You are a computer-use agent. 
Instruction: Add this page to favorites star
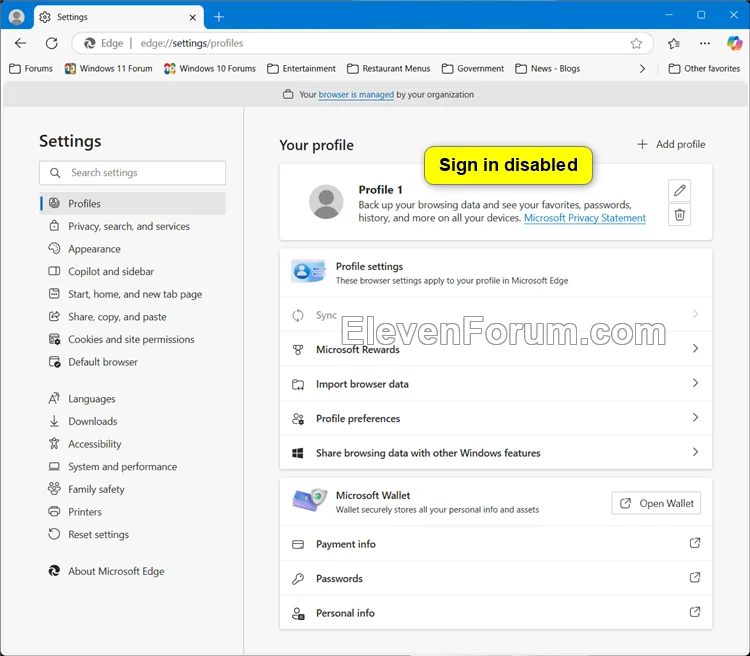[x=636, y=44]
